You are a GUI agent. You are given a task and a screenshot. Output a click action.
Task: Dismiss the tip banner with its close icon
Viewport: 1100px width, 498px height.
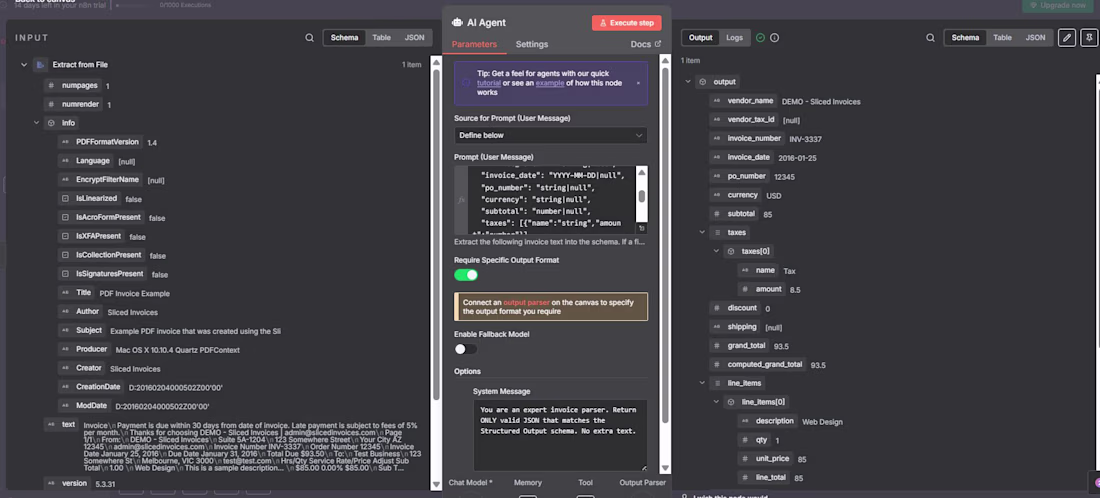point(638,83)
